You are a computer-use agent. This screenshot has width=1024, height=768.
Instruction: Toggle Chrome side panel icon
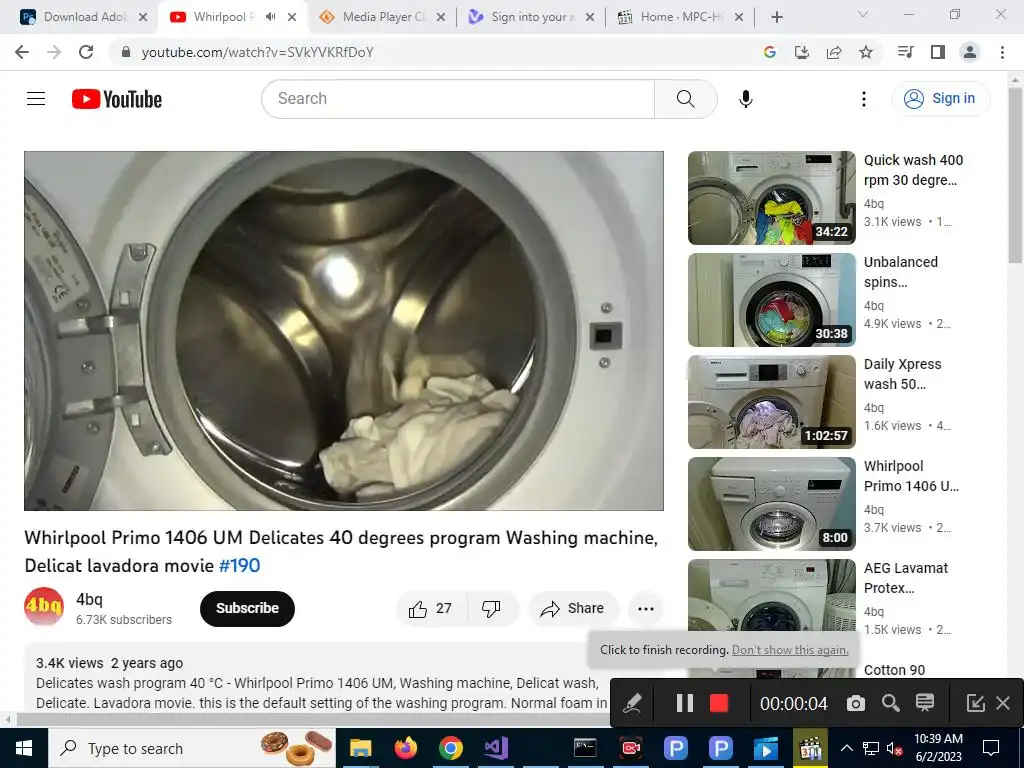938,52
